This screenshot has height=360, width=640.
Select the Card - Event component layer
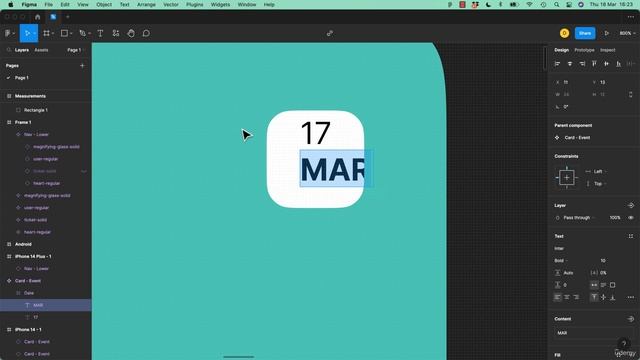coord(28,281)
